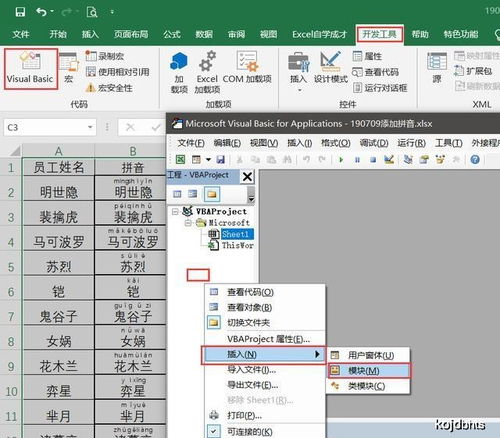Switch to 文件 ribbon tab
The height and width of the screenshot is (438, 500).
coord(21,34)
